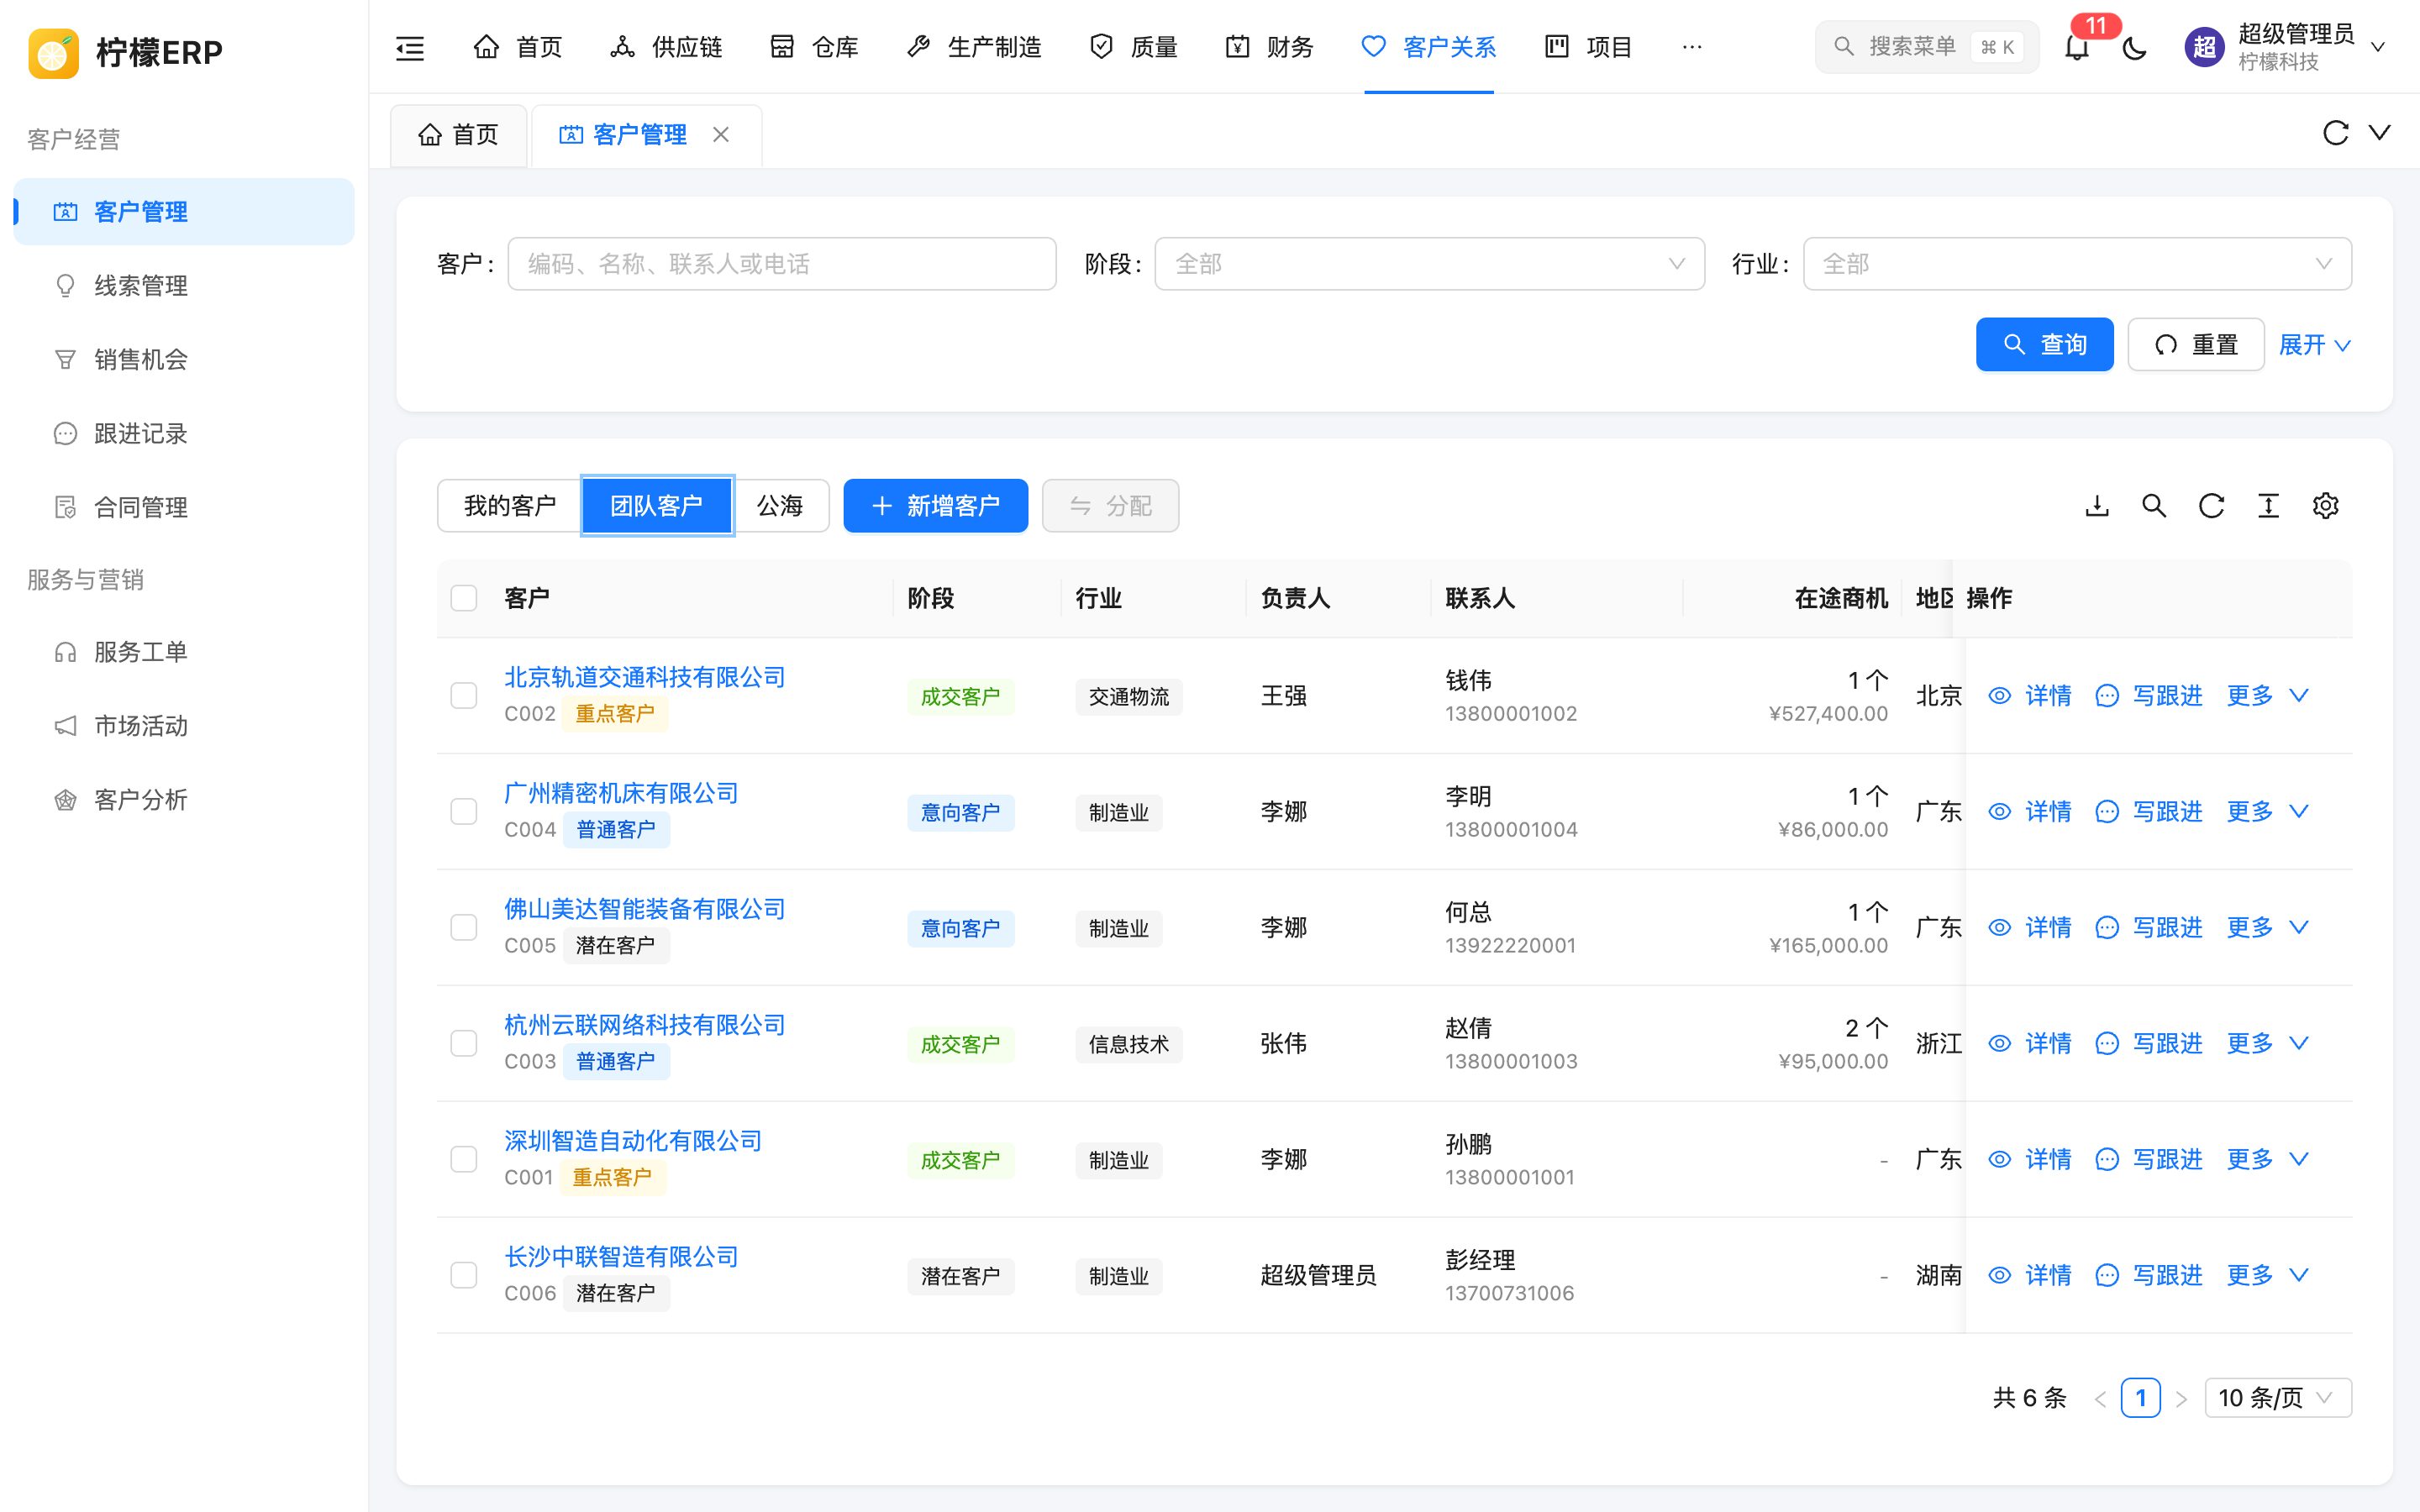This screenshot has height=1512, width=2420.
Task: Check the 佛山美达智能装备有限公司 row
Action: 464,928
